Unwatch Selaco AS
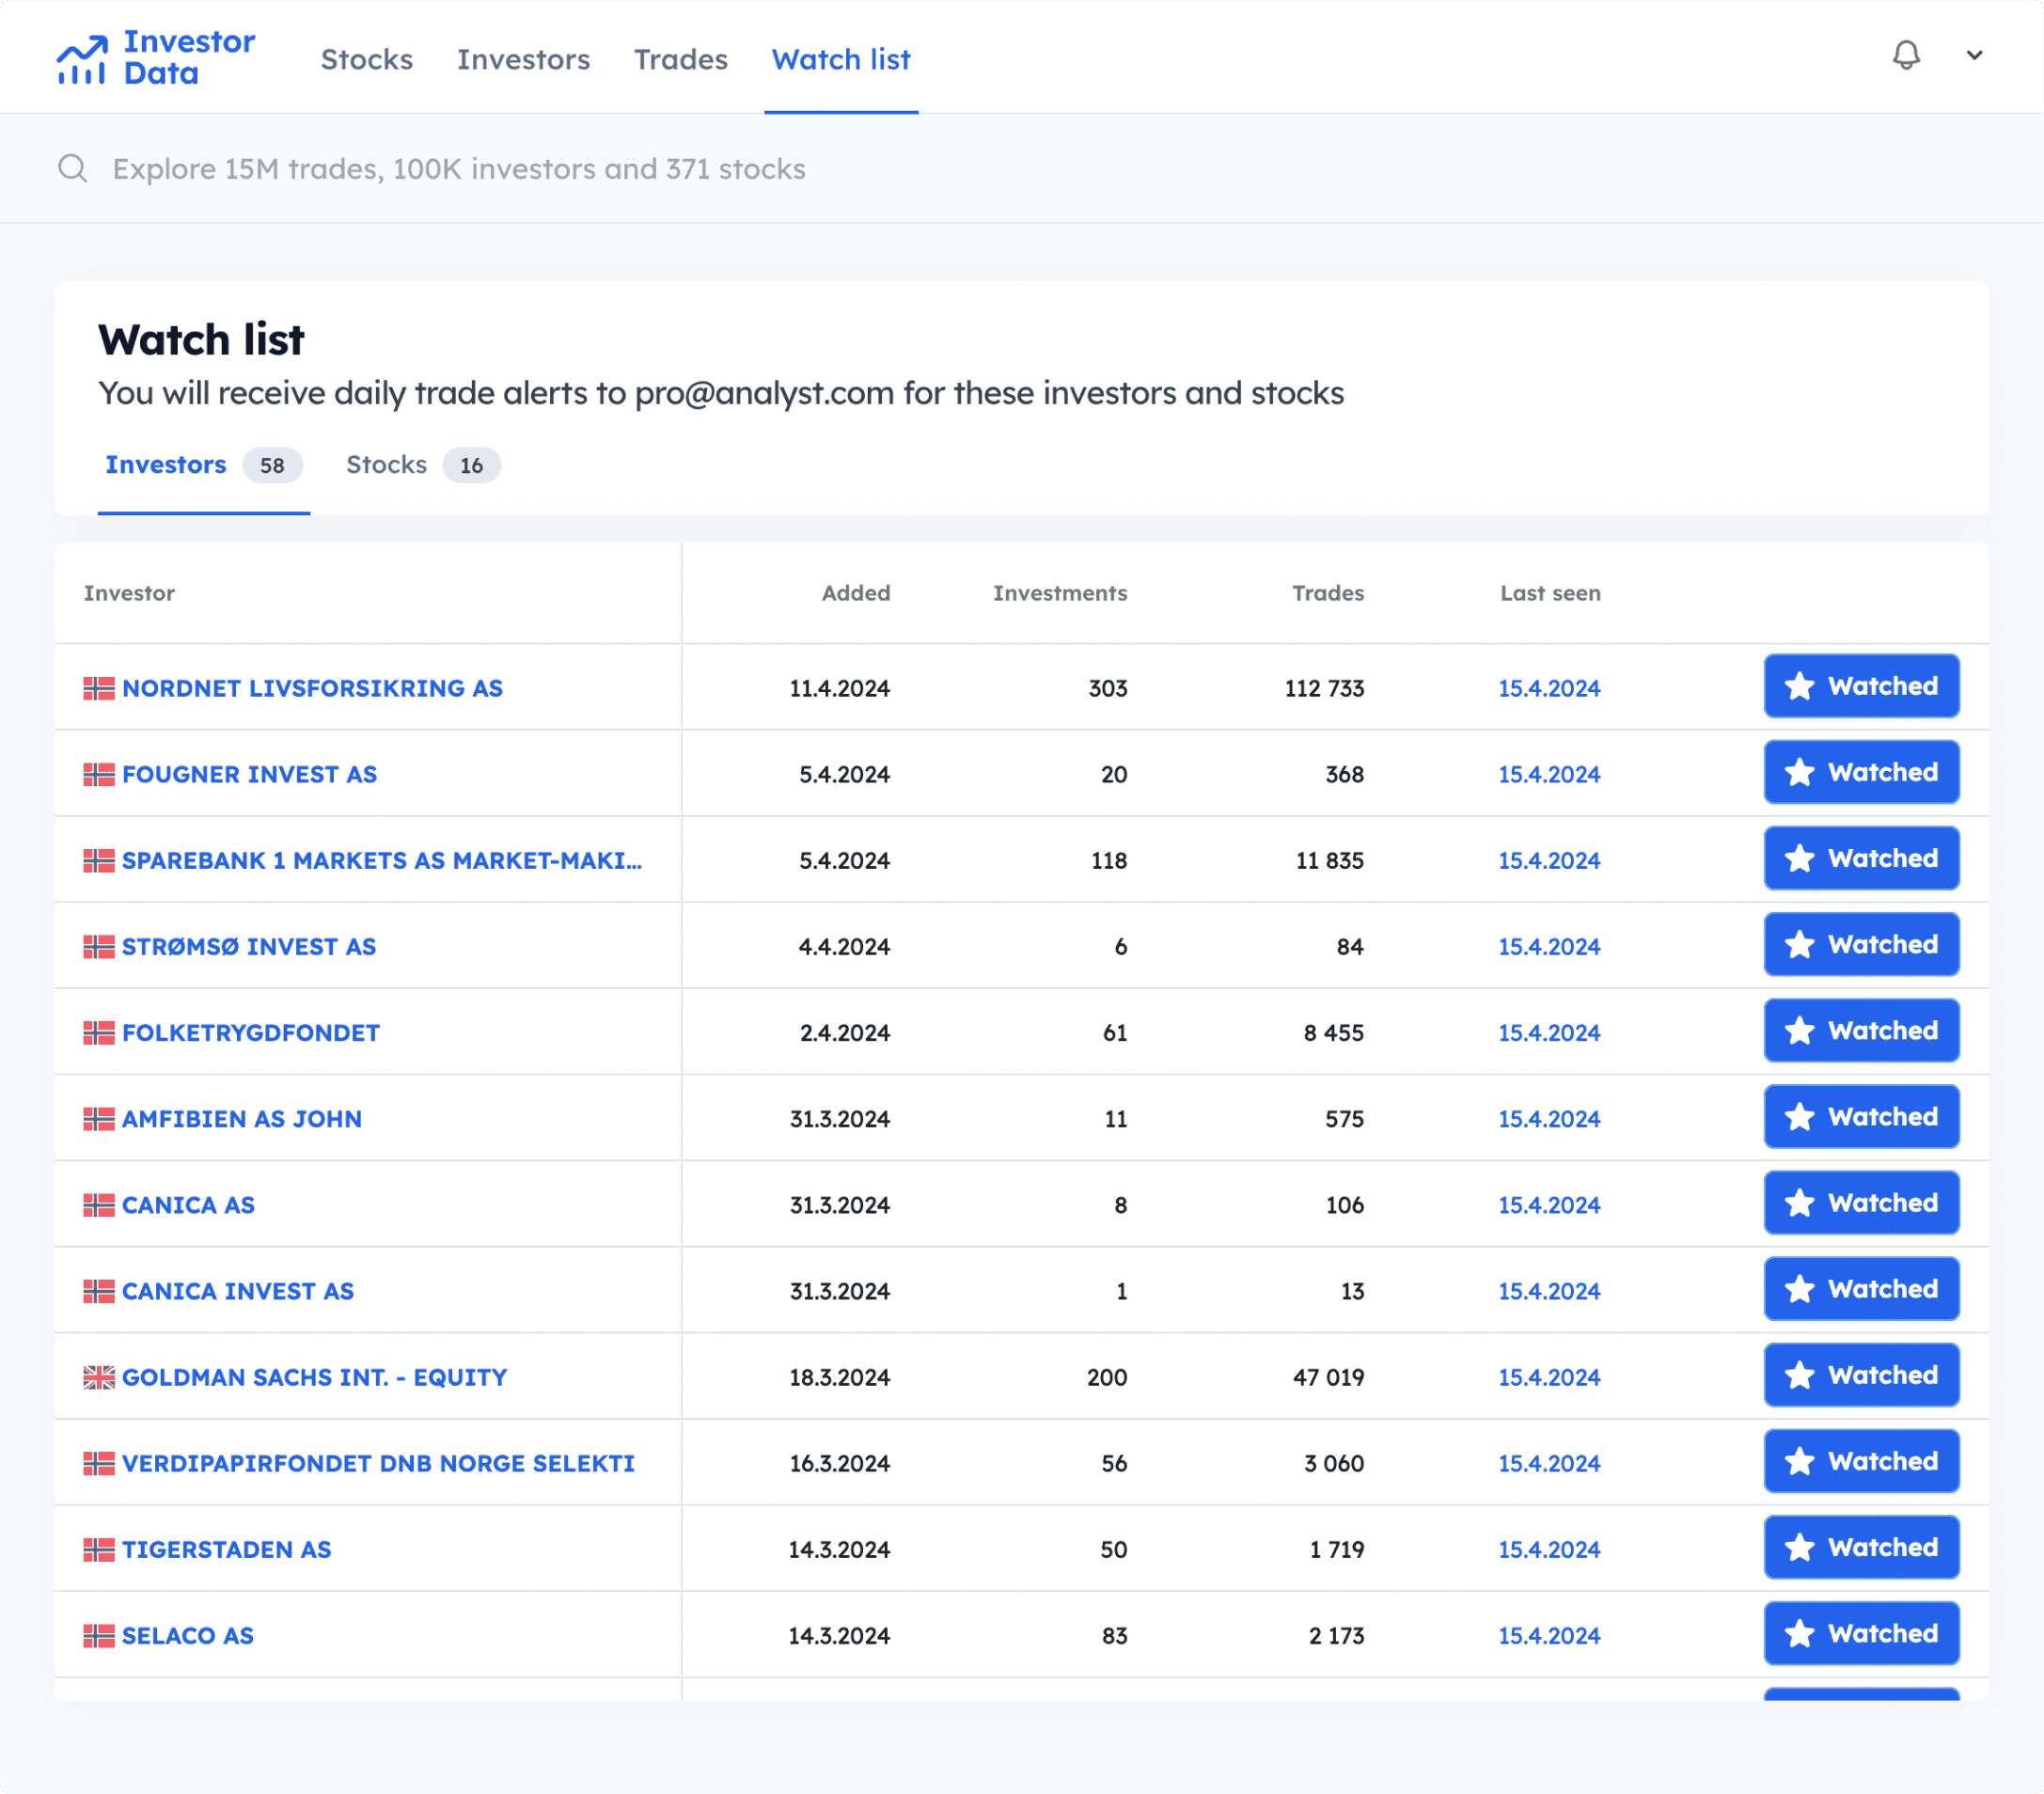 (1860, 1632)
